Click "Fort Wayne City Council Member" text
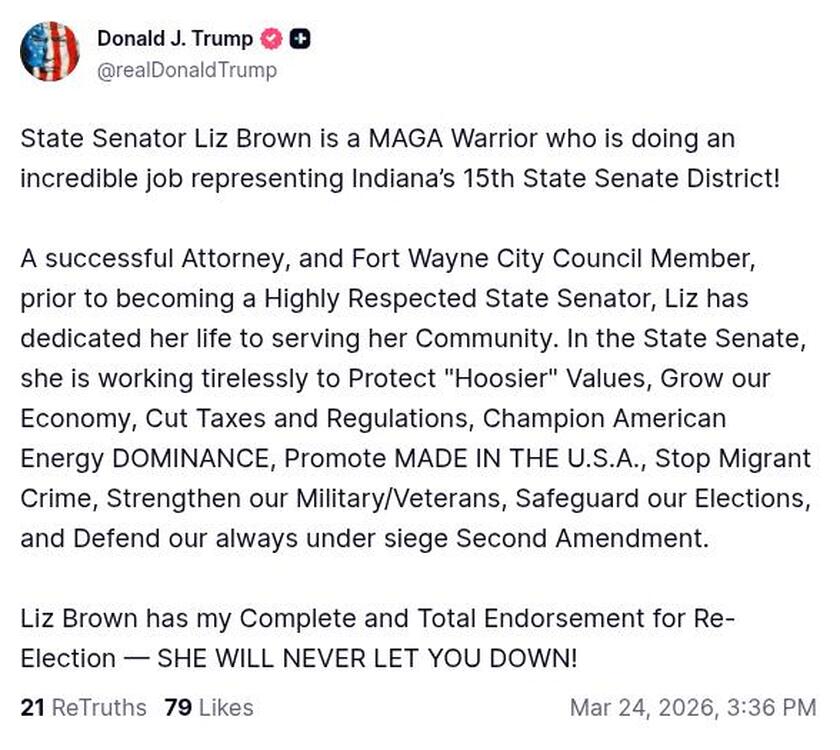The image size is (840, 750). [551, 258]
